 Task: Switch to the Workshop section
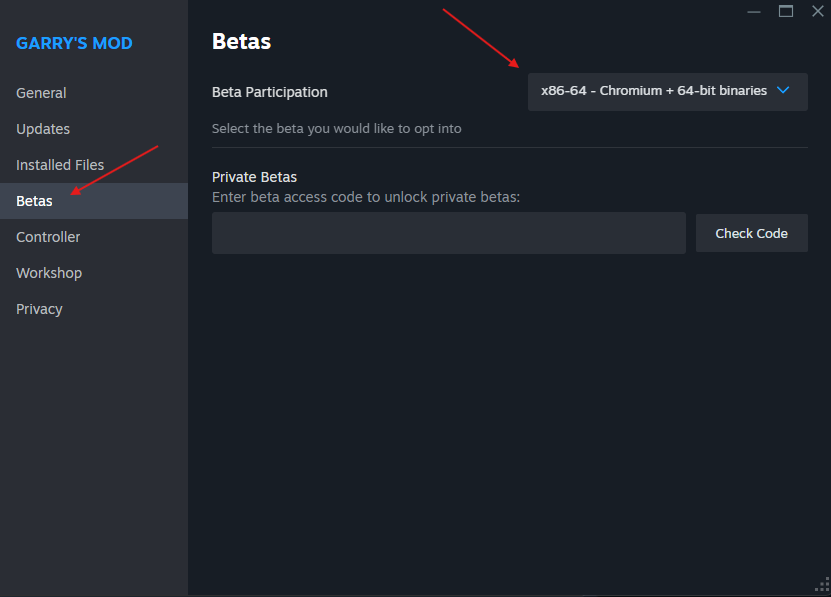coord(49,273)
